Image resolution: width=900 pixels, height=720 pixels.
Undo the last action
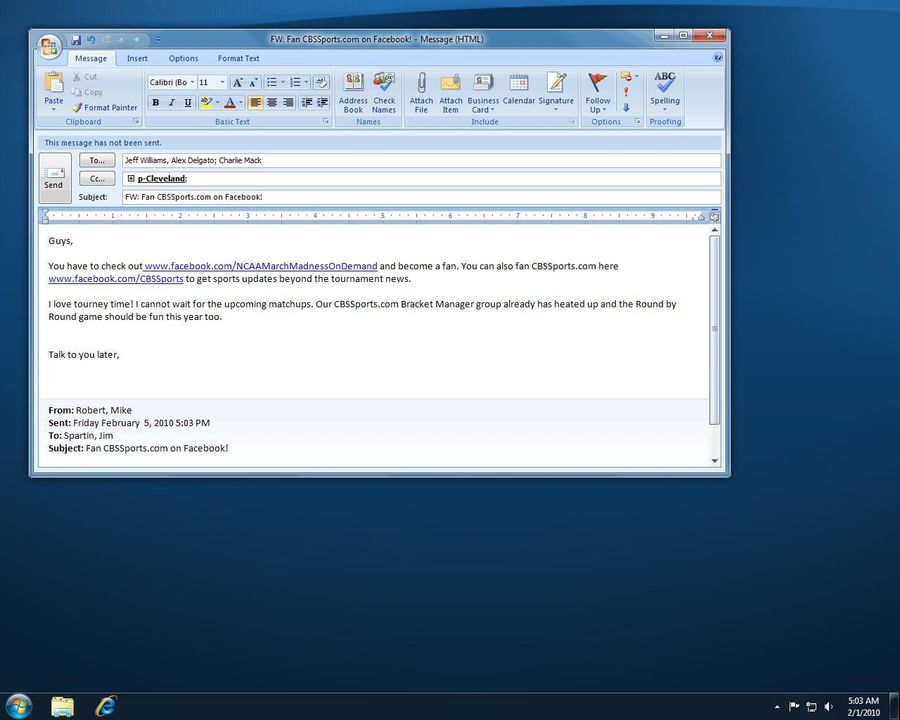coord(91,40)
